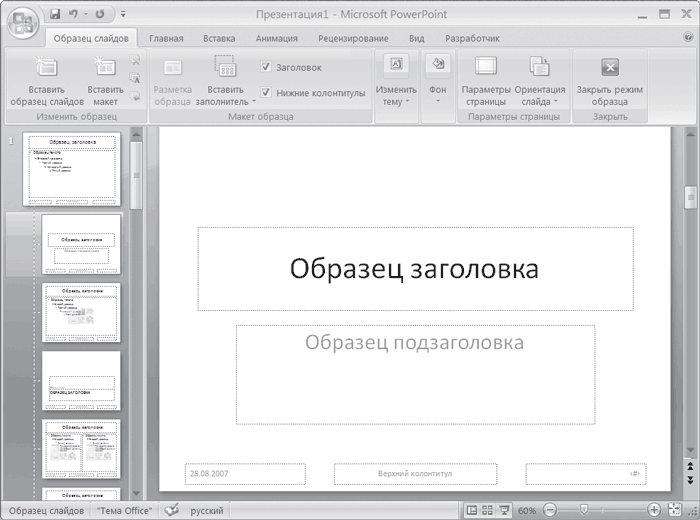This screenshot has height=520, width=700.
Task: Click the preserve master small icon
Action: coord(134,96)
